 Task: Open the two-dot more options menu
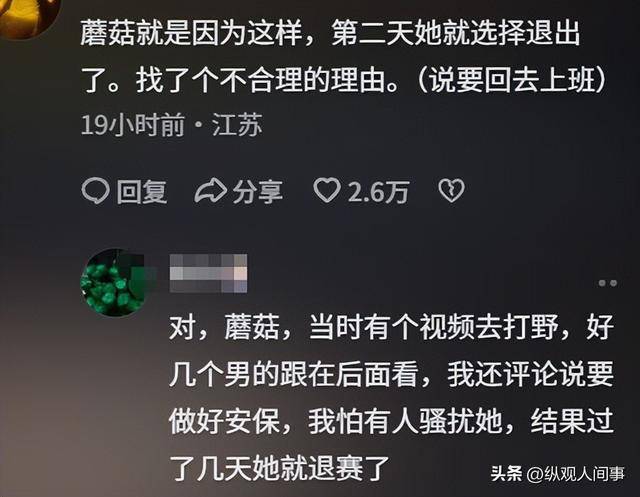(x=607, y=283)
